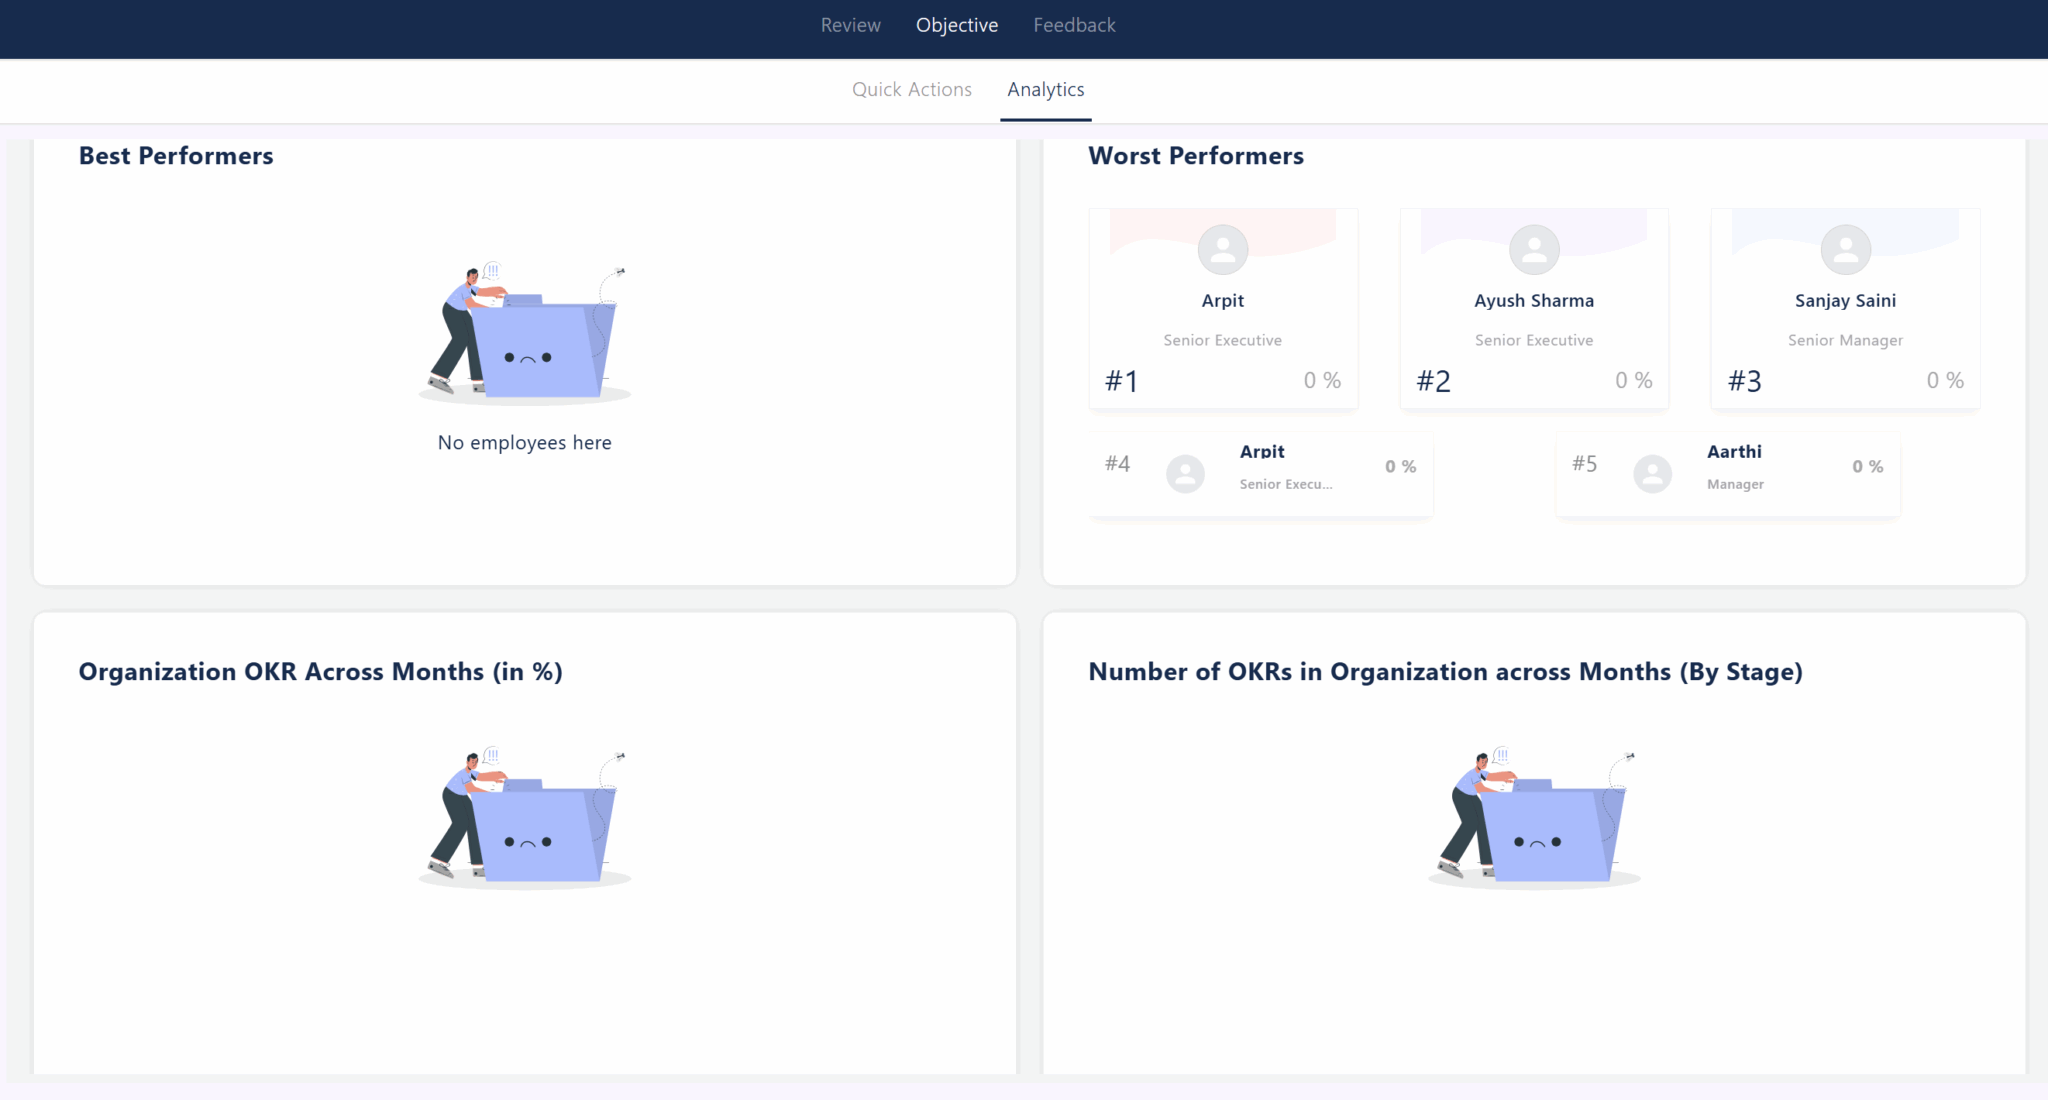2048x1100 pixels.
Task: Select the Analytics tab
Action: [x=1046, y=89]
